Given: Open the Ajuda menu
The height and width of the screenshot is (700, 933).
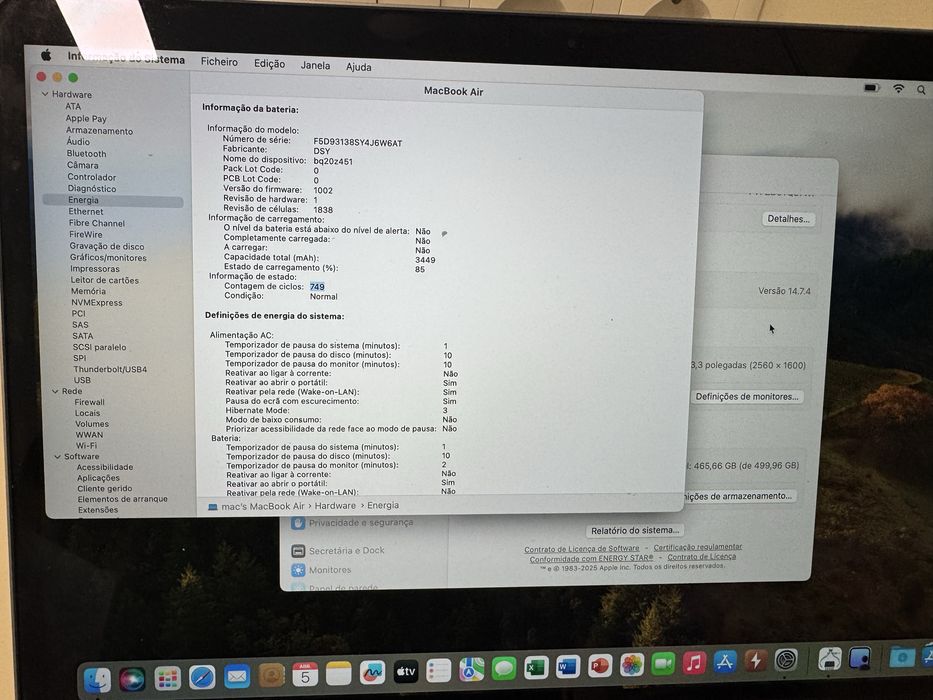Looking at the screenshot, I should (359, 67).
